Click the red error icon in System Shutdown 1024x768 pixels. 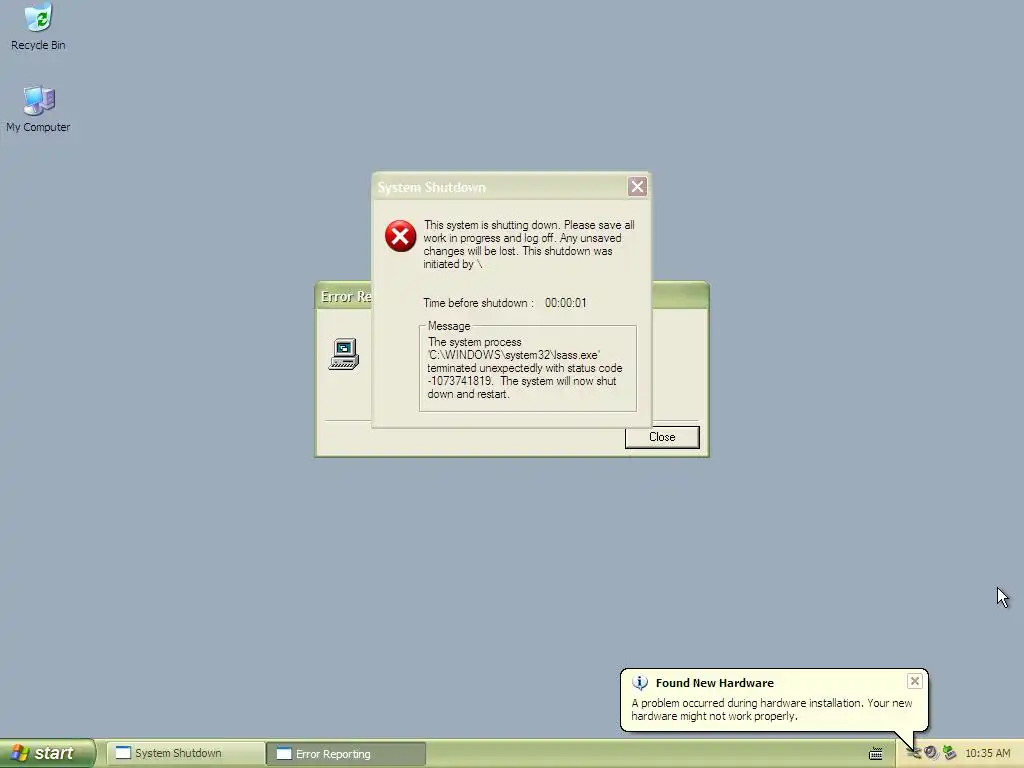(400, 236)
